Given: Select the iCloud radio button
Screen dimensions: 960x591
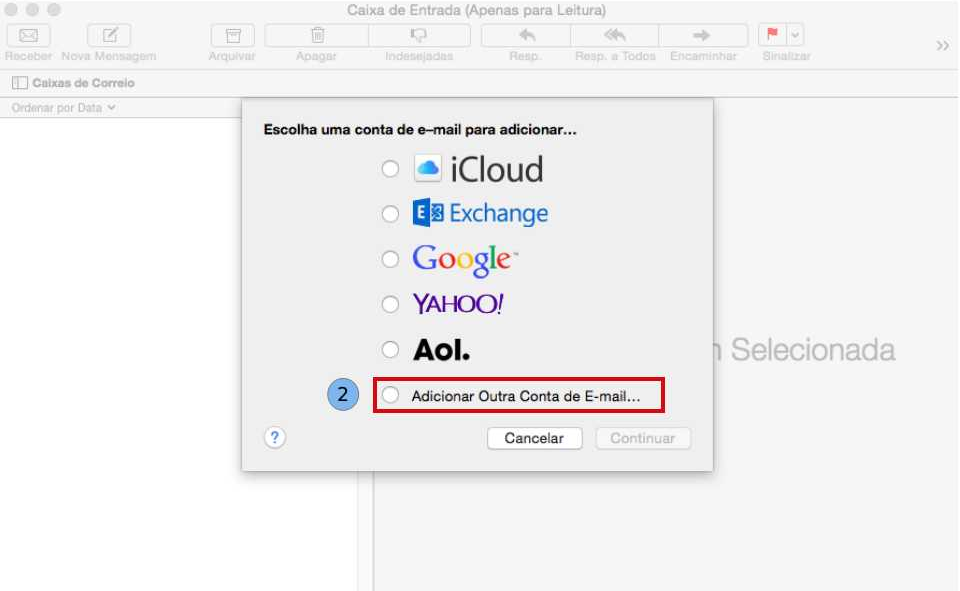Looking at the screenshot, I should [390, 169].
